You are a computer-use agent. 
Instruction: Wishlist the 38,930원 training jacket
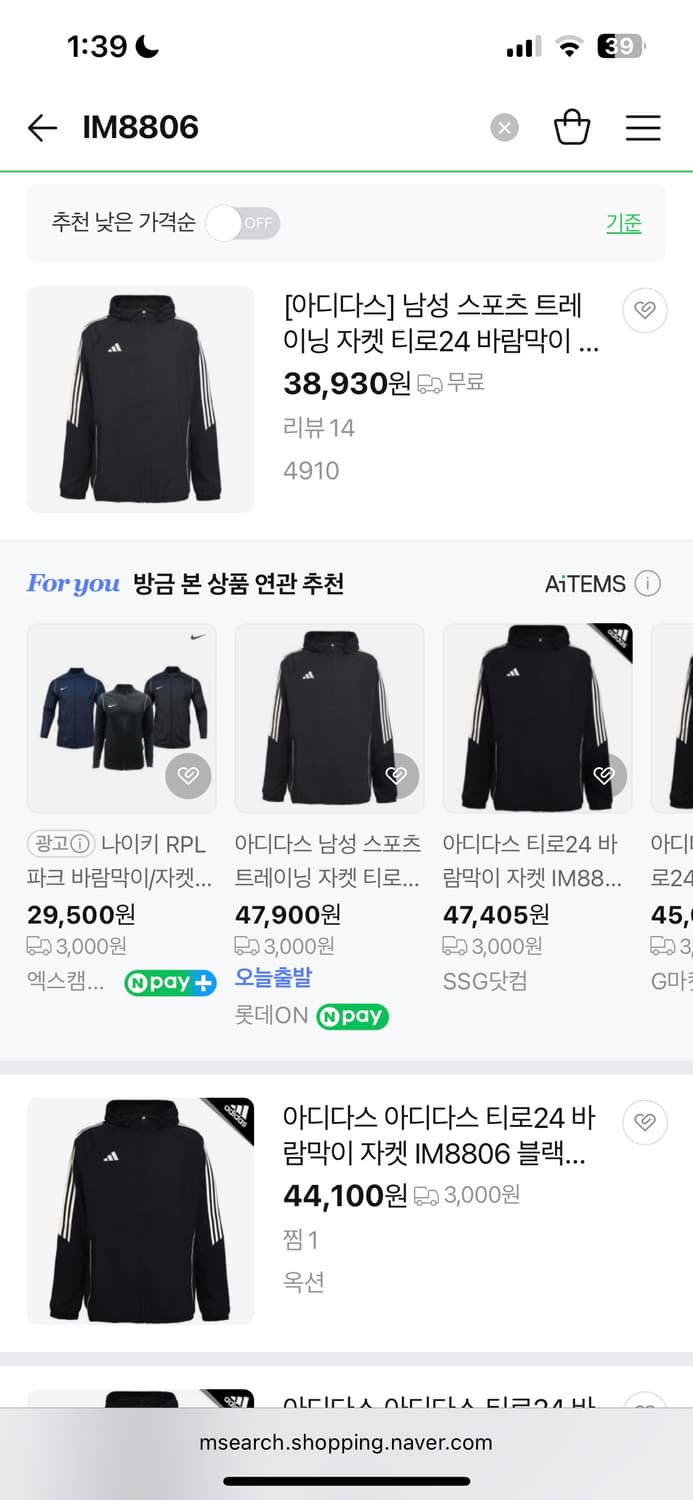point(645,311)
